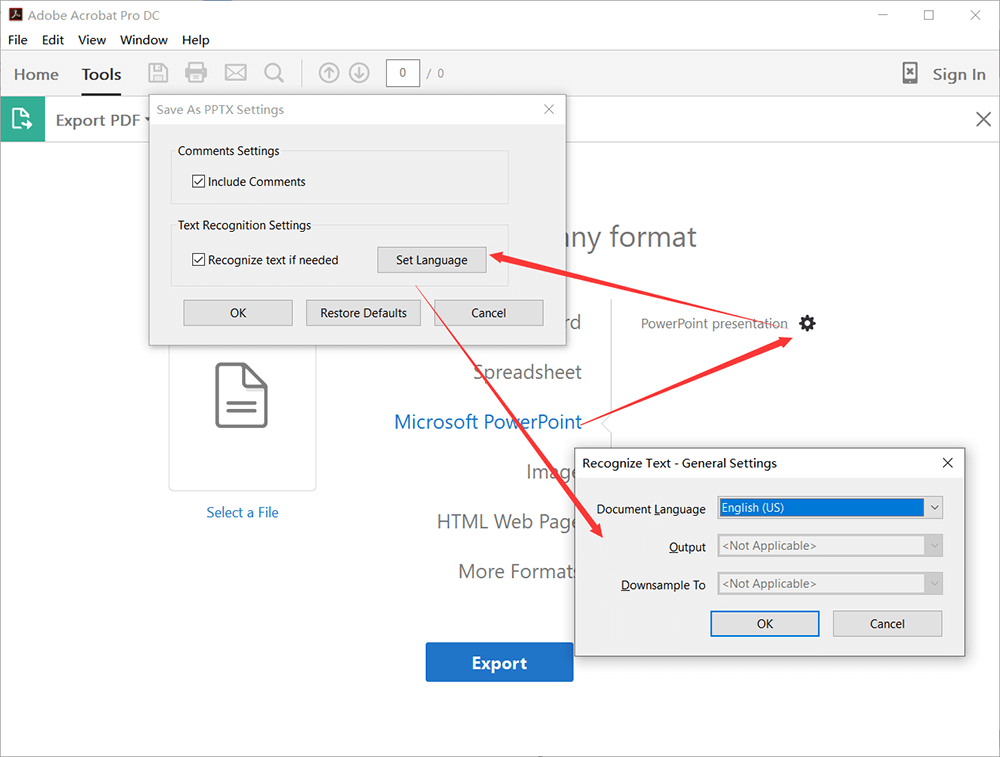The width and height of the screenshot is (1000, 757).
Task: Click the Search magnifier icon
Action: pos(273,73)
